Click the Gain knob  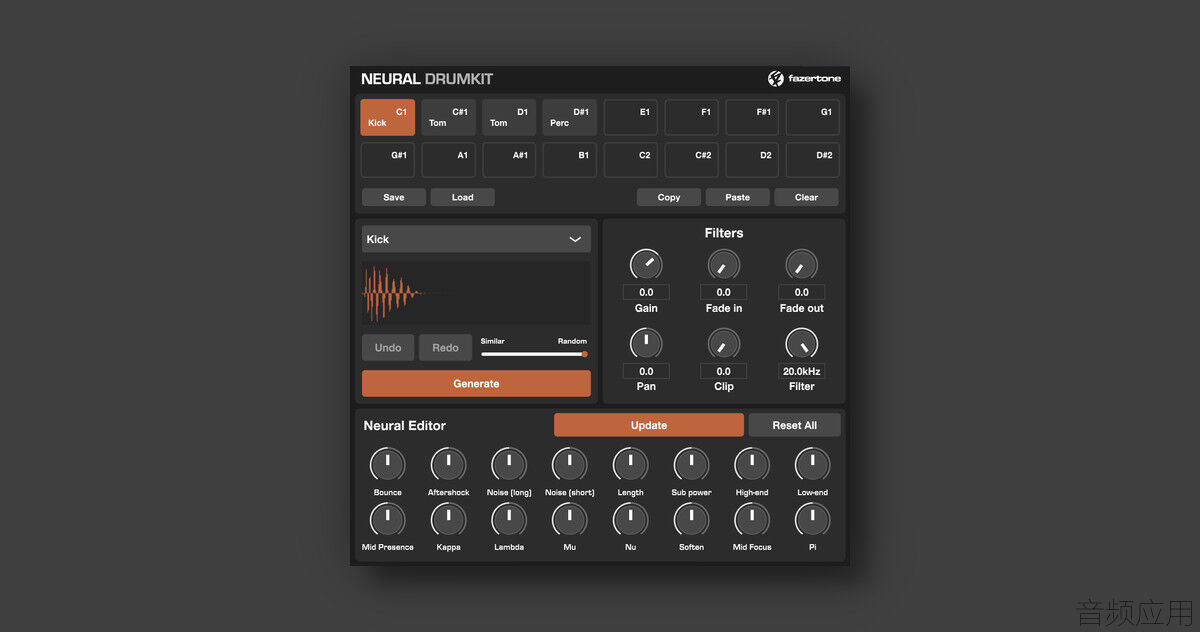(646, 265)
